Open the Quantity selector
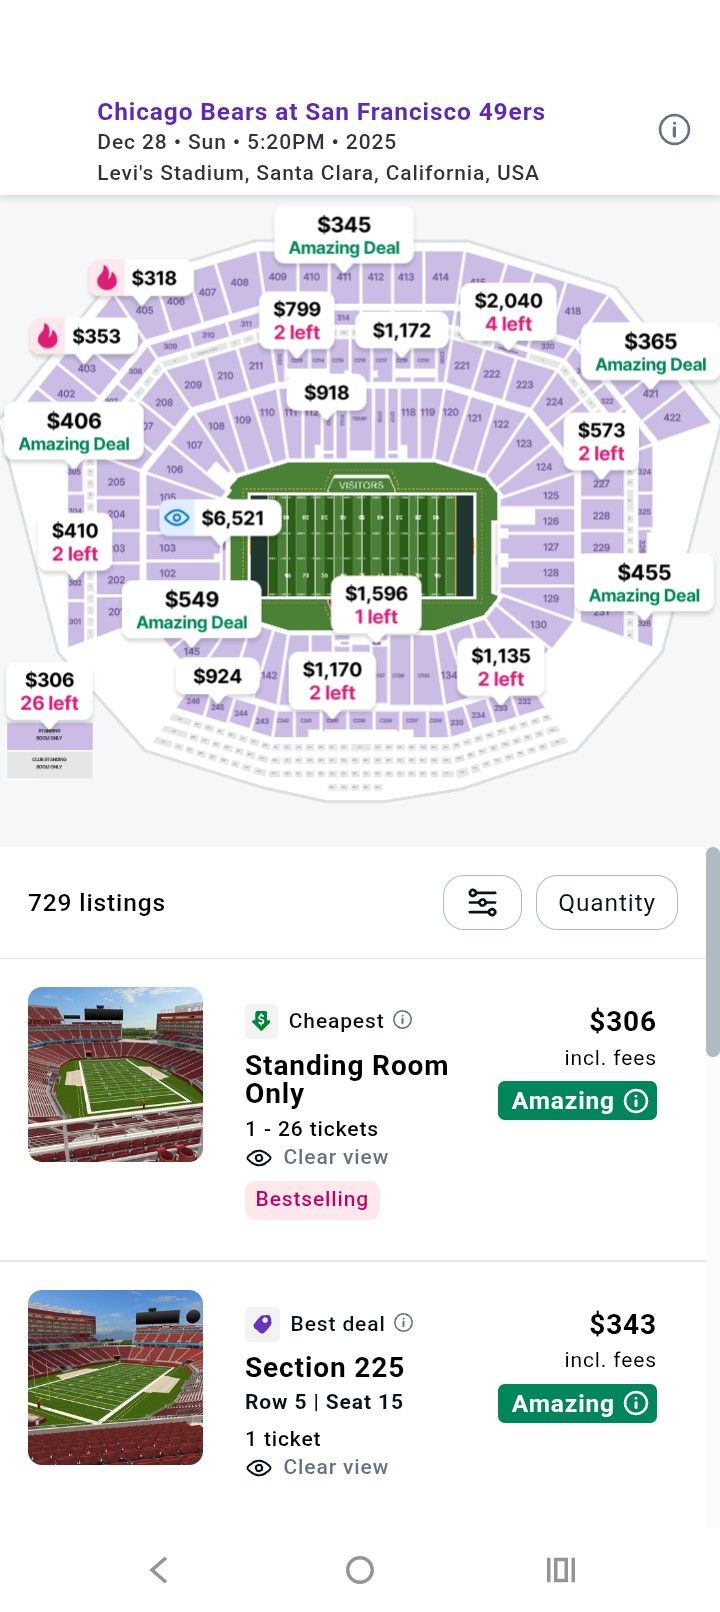The width and height of the screenshot is (720, 1612). click(x=606, y=902)
